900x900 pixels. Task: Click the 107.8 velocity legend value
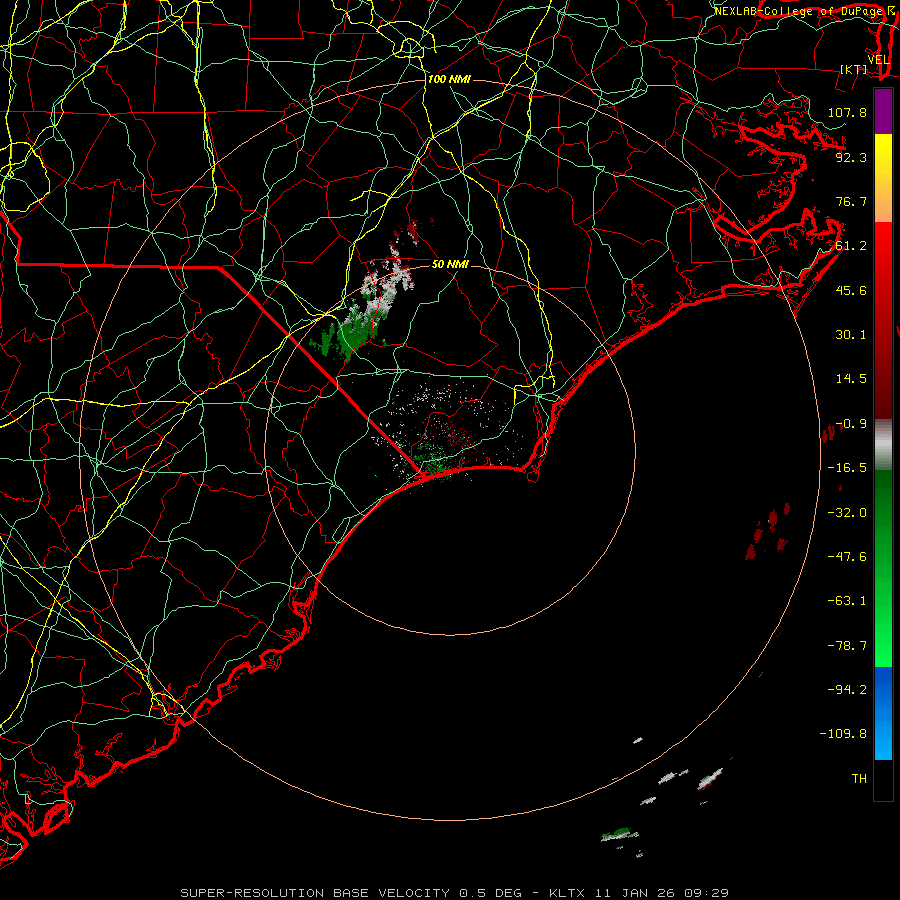(847, 112)
